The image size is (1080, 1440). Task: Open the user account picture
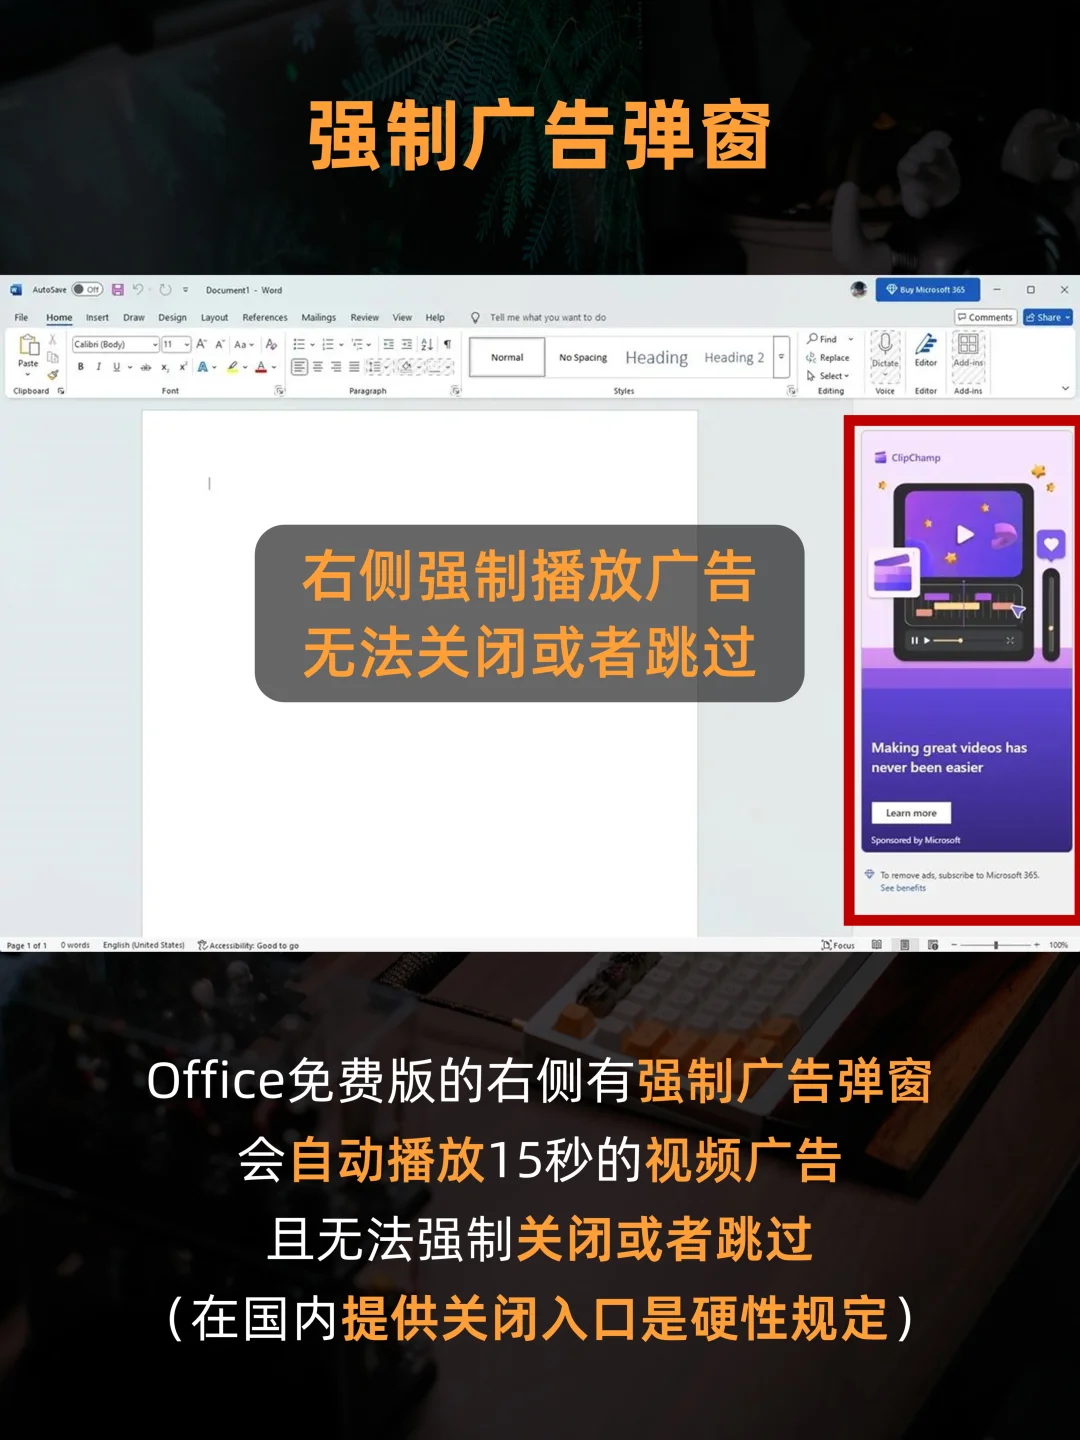pyautogui.click(x=858, y=289)
